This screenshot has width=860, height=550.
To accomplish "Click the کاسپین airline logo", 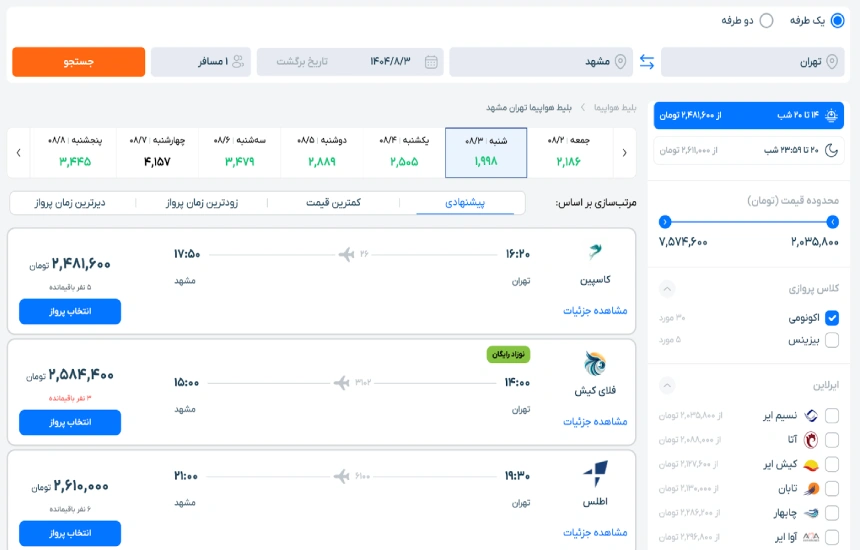I will point(595,252).
